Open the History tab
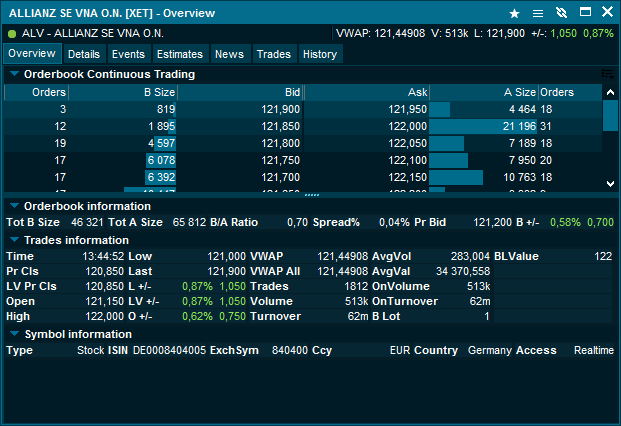The width and height of the screenshot is (621, 426). point(320,54)
